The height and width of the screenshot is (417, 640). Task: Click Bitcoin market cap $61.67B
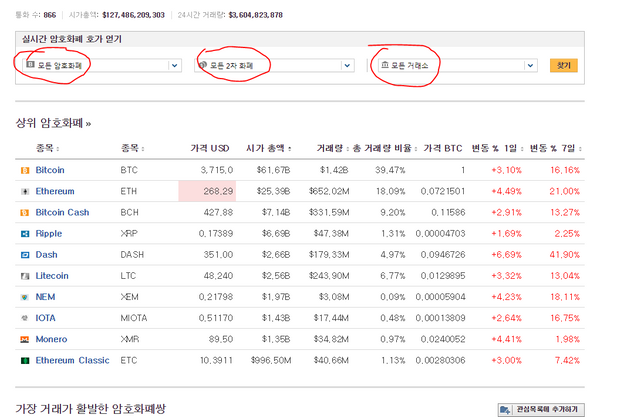click(273, 170)
